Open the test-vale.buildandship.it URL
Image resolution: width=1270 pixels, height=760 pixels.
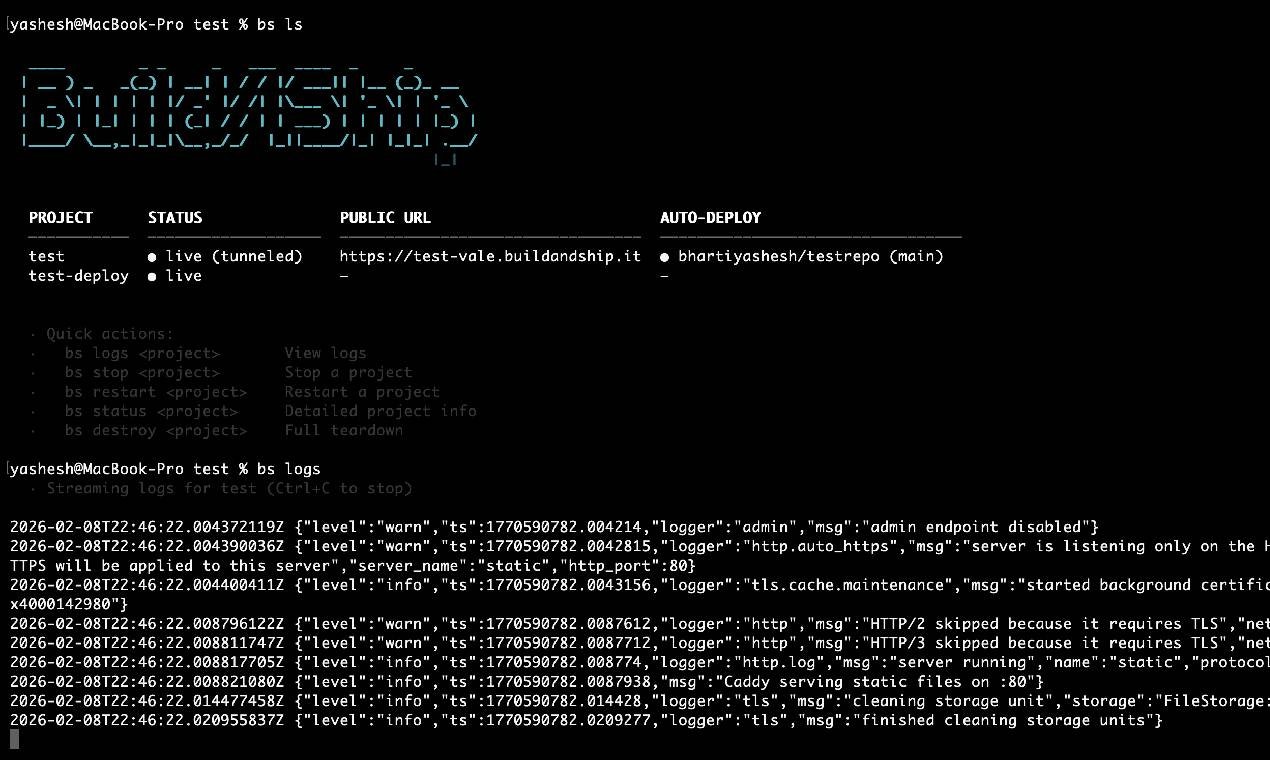(490, 256)
